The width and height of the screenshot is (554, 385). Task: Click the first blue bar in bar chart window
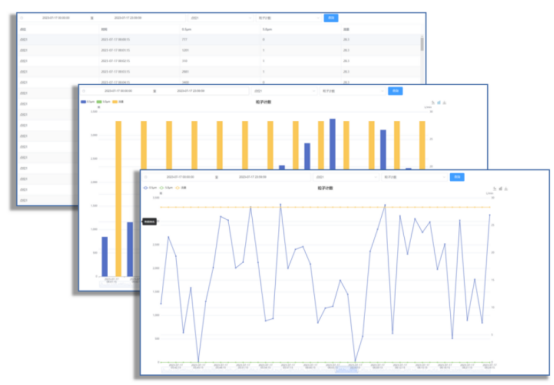pos(105,256)
